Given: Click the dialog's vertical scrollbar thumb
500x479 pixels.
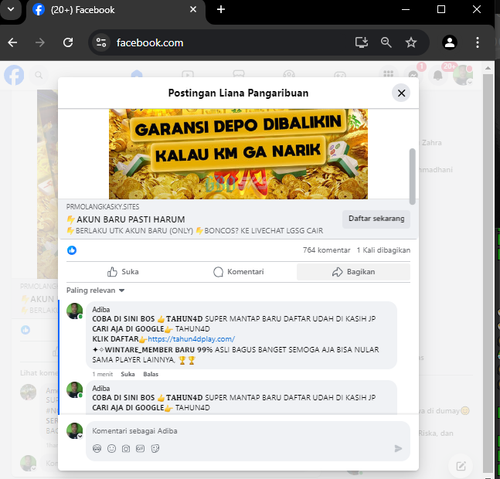Looking at the screenshot, I should 412,176.
